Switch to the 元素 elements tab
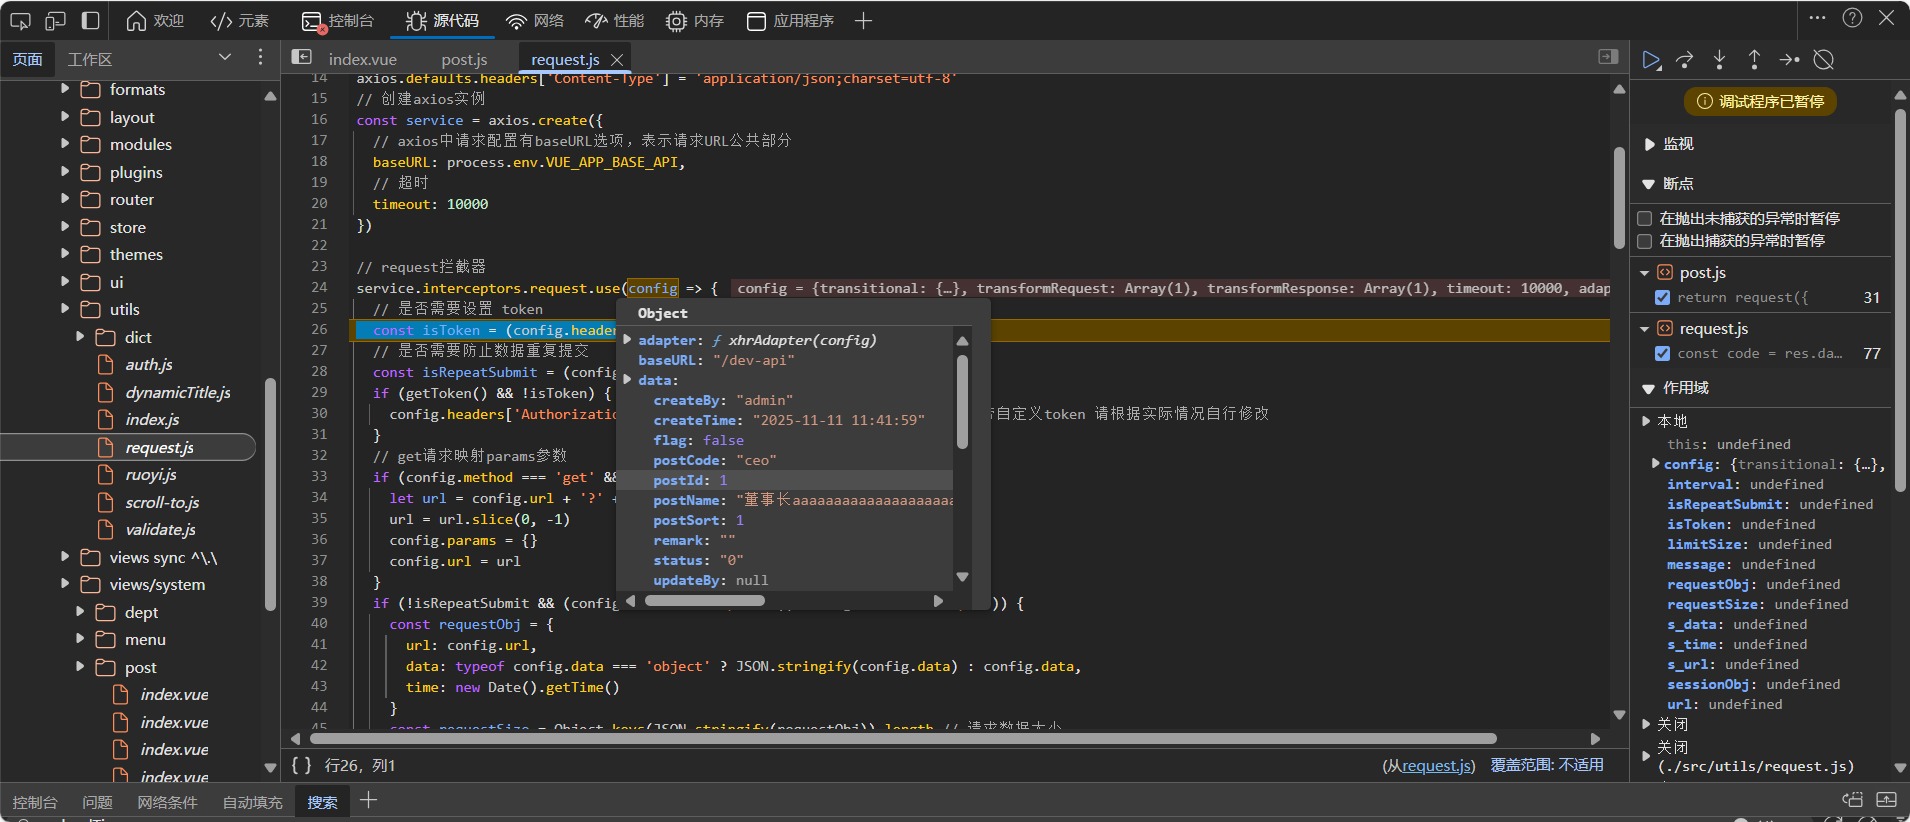Viewport: 1910px width, 822px height. tap(239, 20)
